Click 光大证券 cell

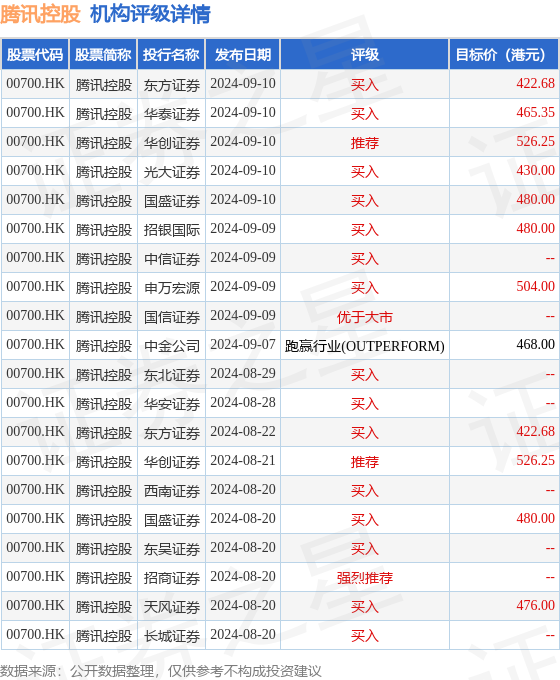point(172,172)
